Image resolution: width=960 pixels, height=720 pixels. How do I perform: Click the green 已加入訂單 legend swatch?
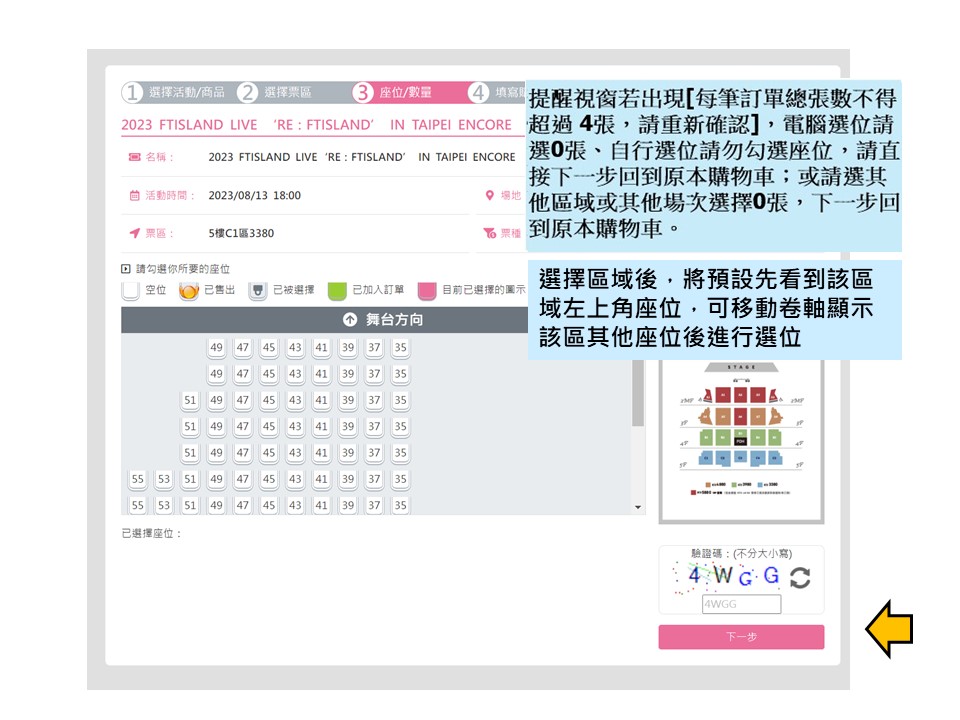pos(337,291)
